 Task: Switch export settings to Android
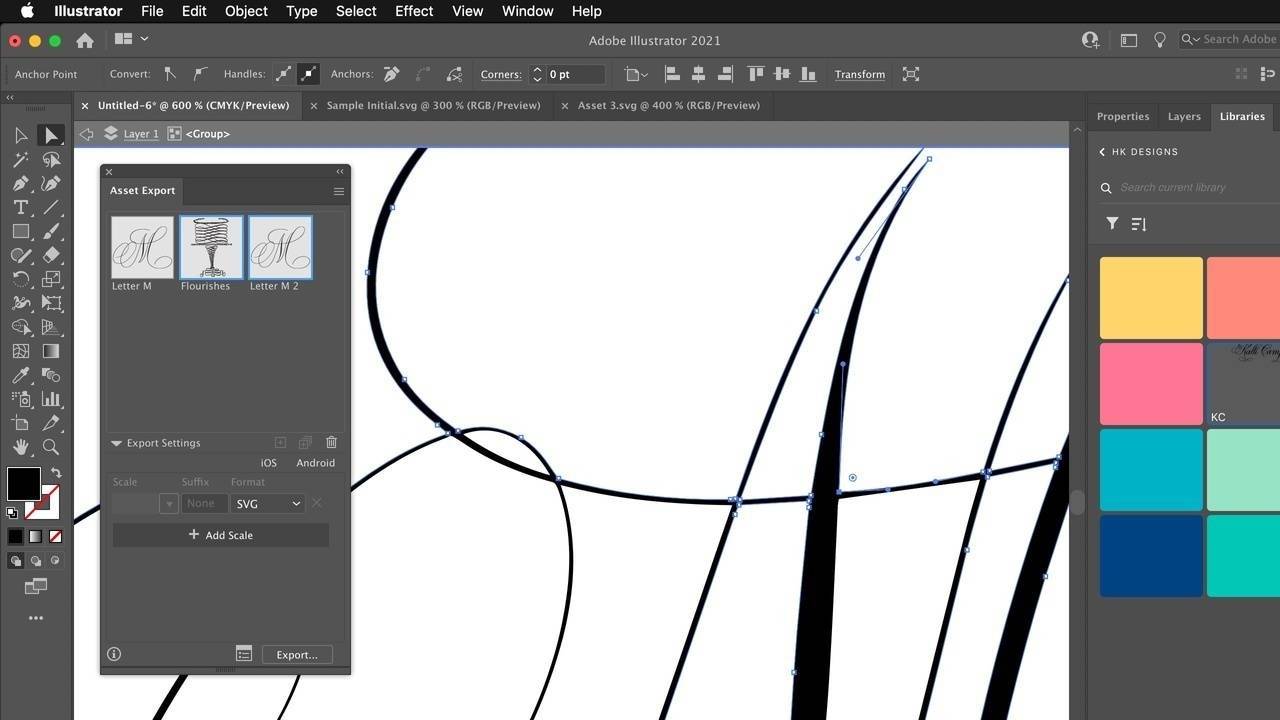tap(315, 462)
